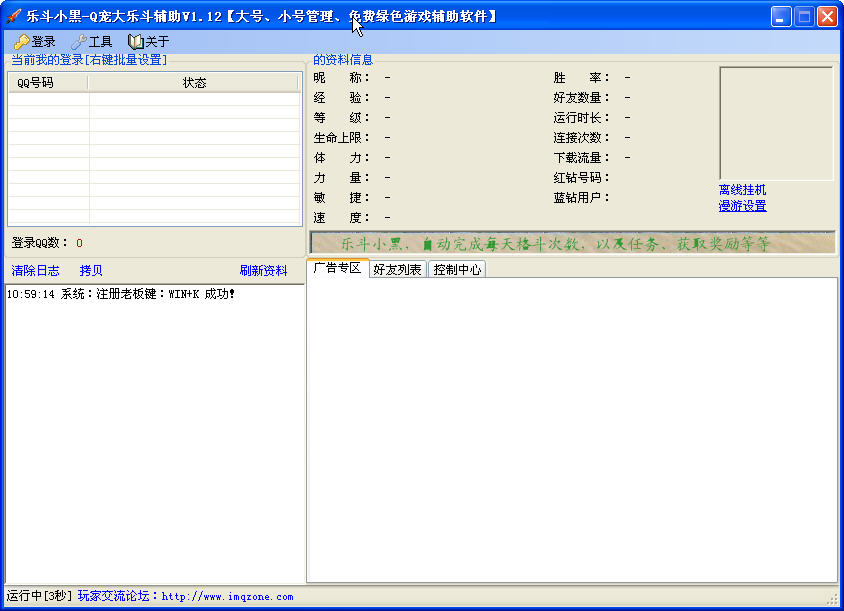844x611 pixels.
Task: Open forum link http://www.imqzone.com
Action: click(x=227, y=596)
